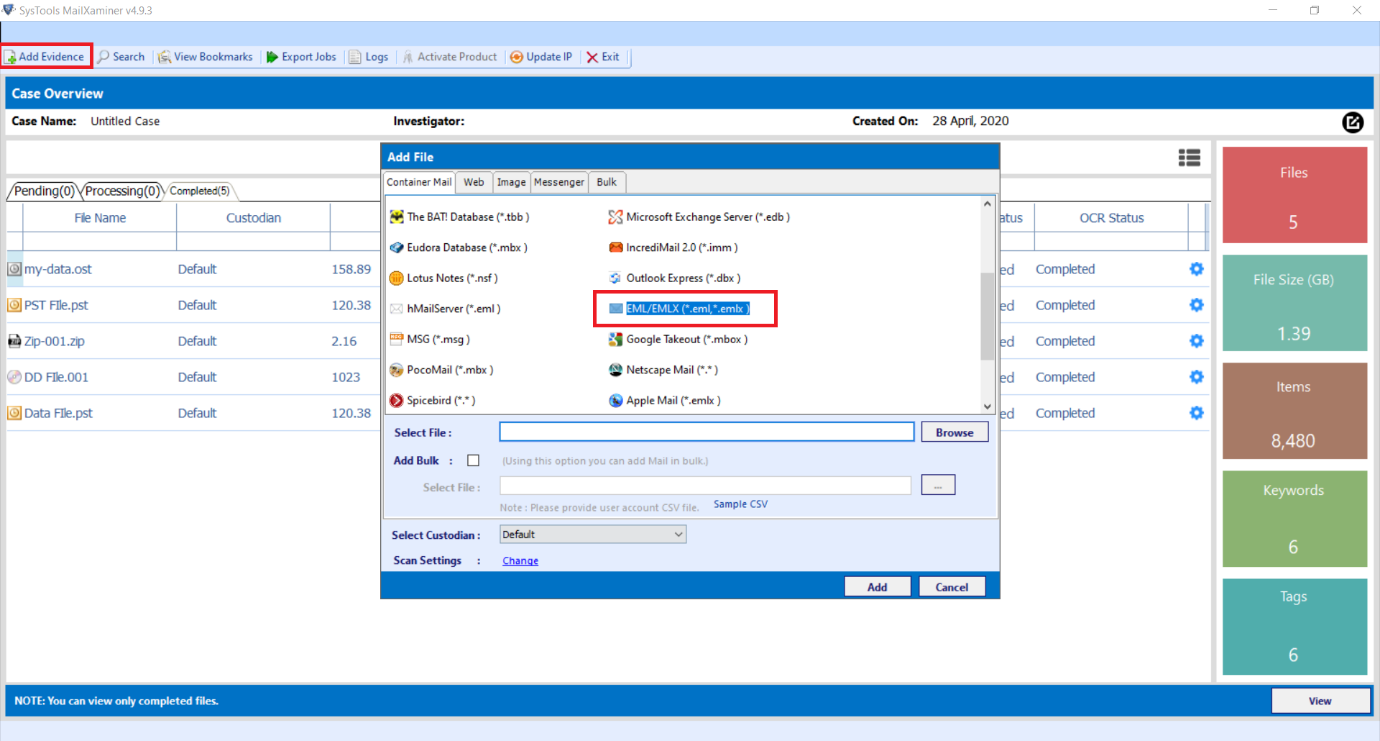The width and height of the screenshot is (1380, 741).
Task: Select IncrediMail 2.0 (*.imm) type
Action: pyautogui.click(x=673, y=247)
